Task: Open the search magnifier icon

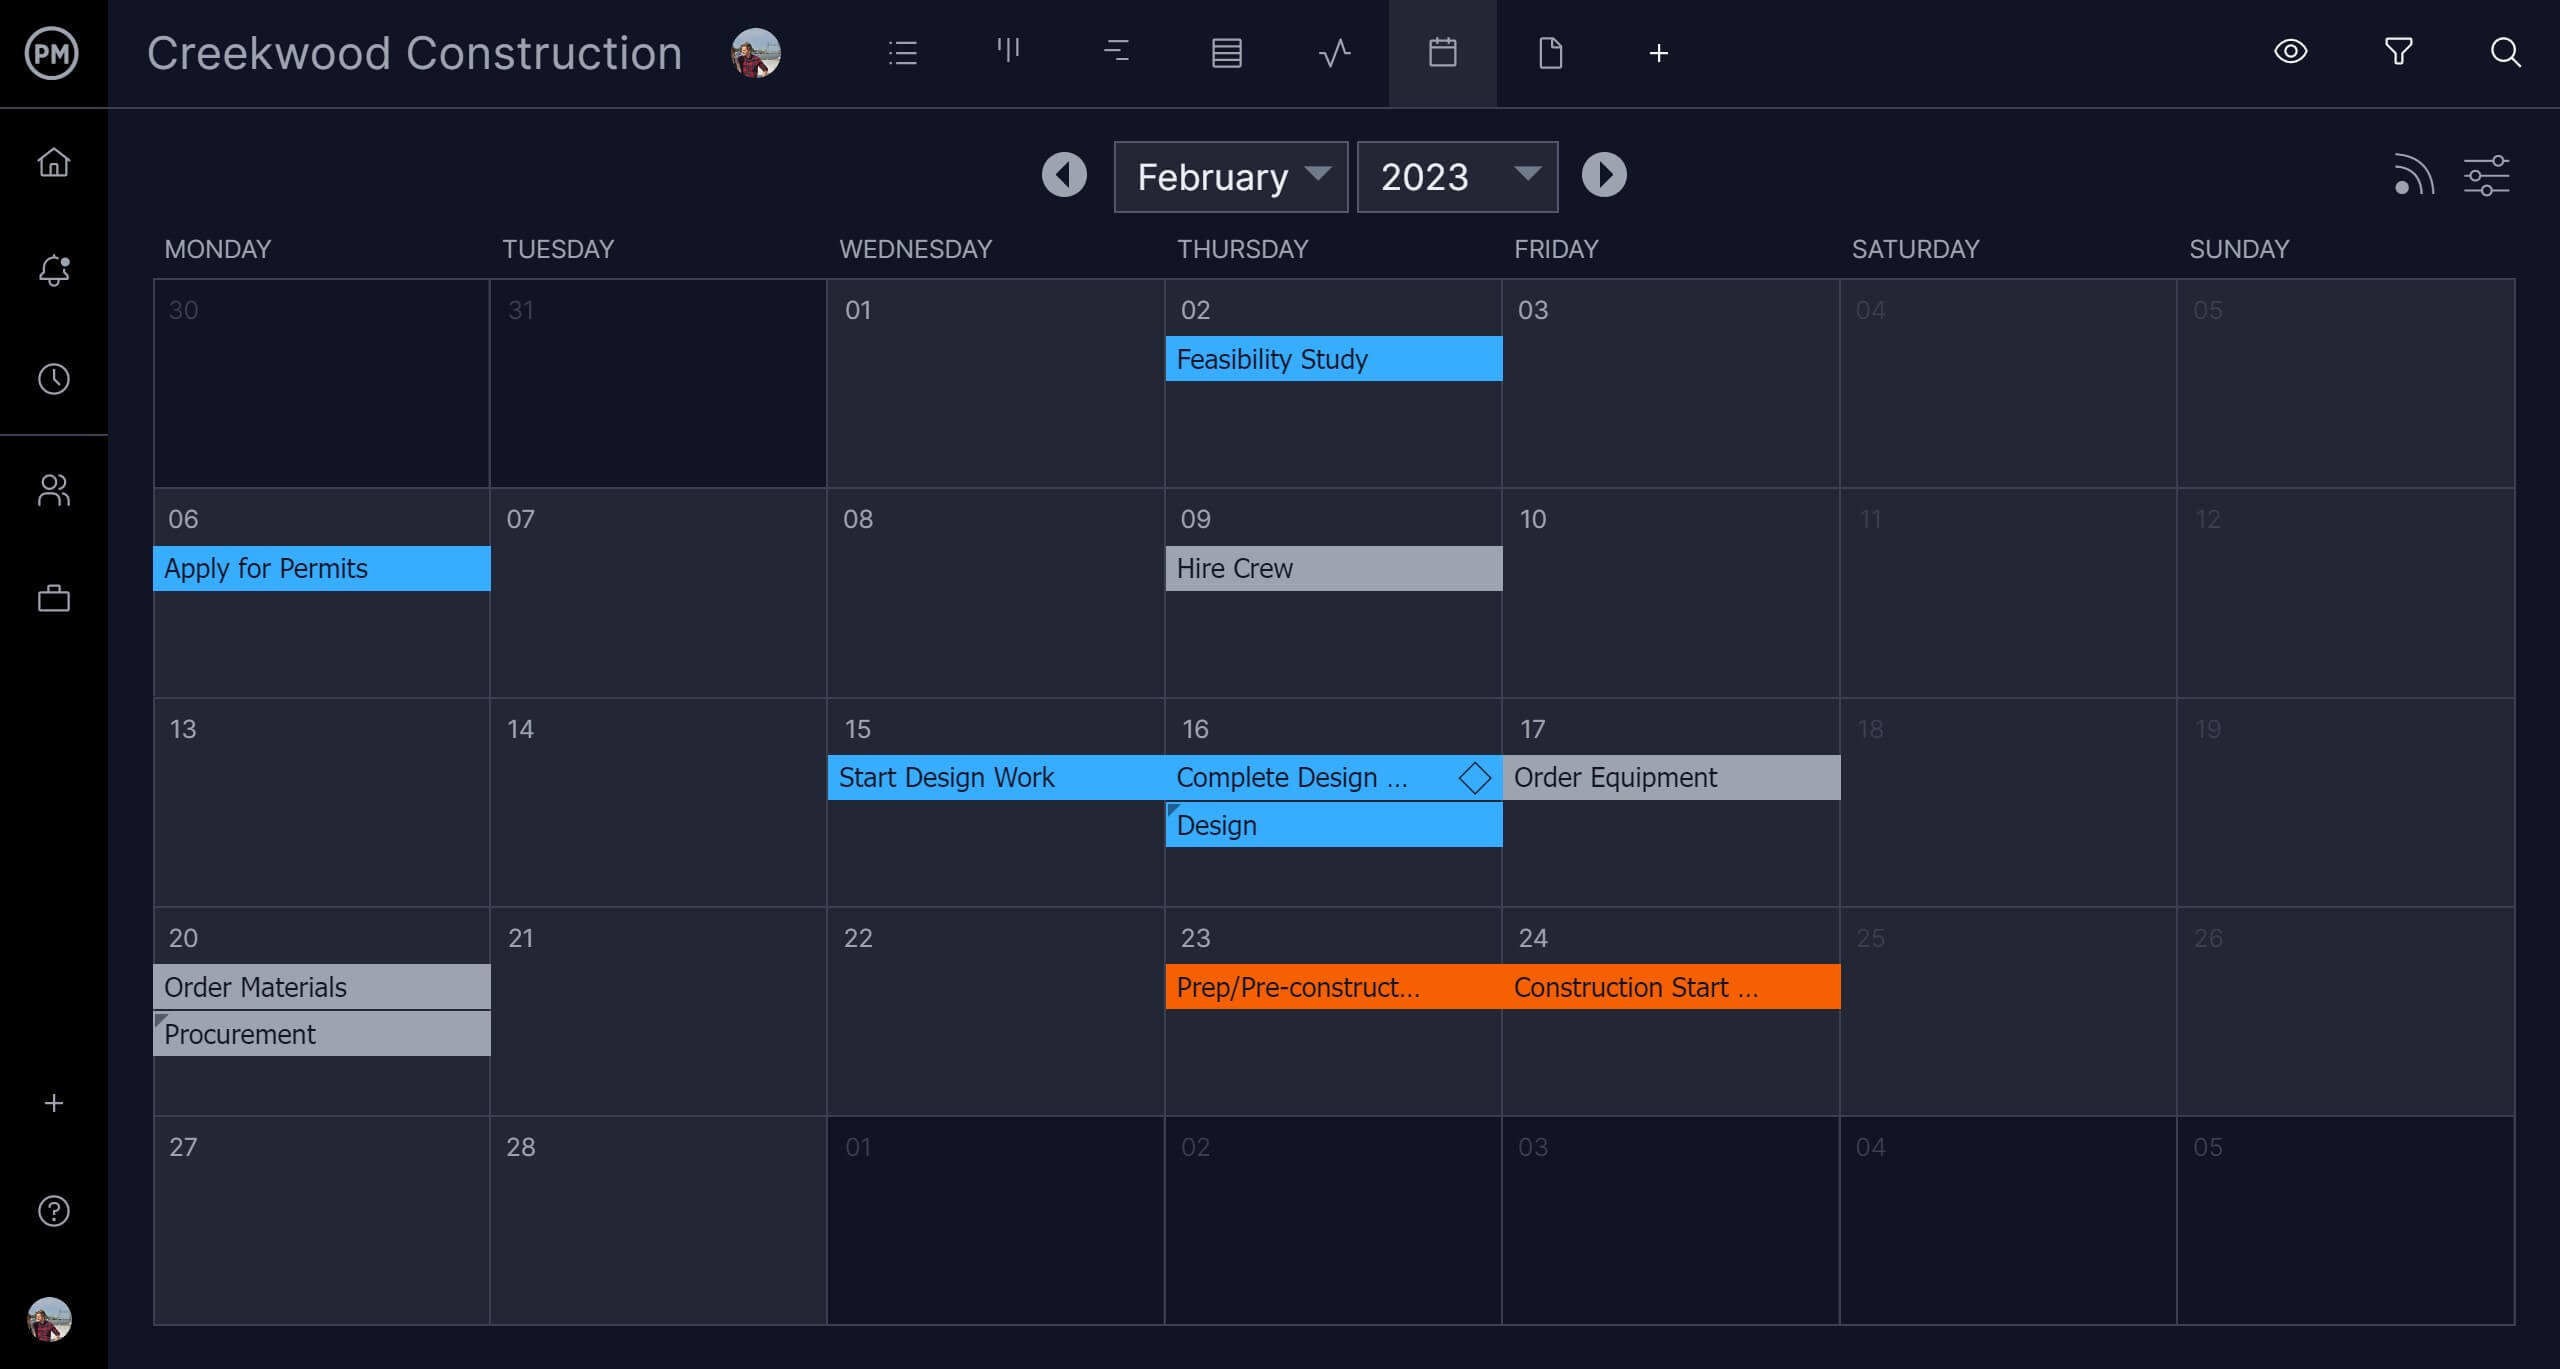Action: [2505, 52]
